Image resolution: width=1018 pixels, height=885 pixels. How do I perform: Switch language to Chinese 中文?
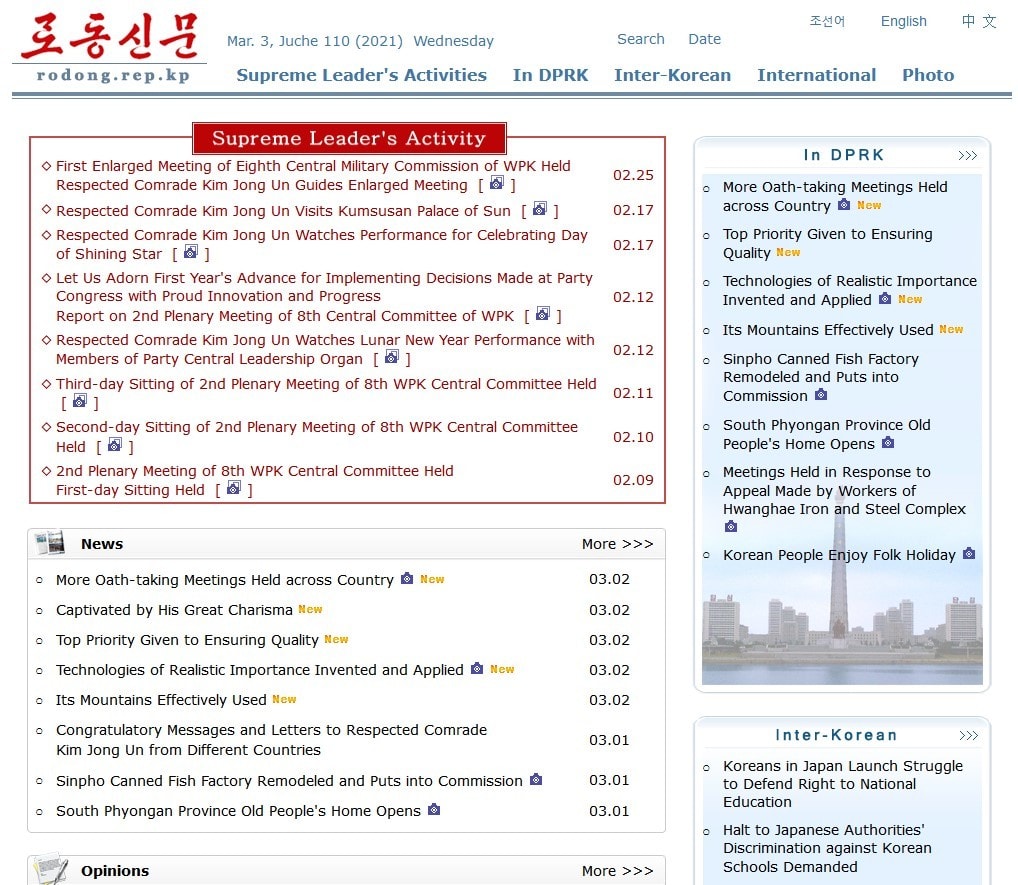(x=979, y=21)
